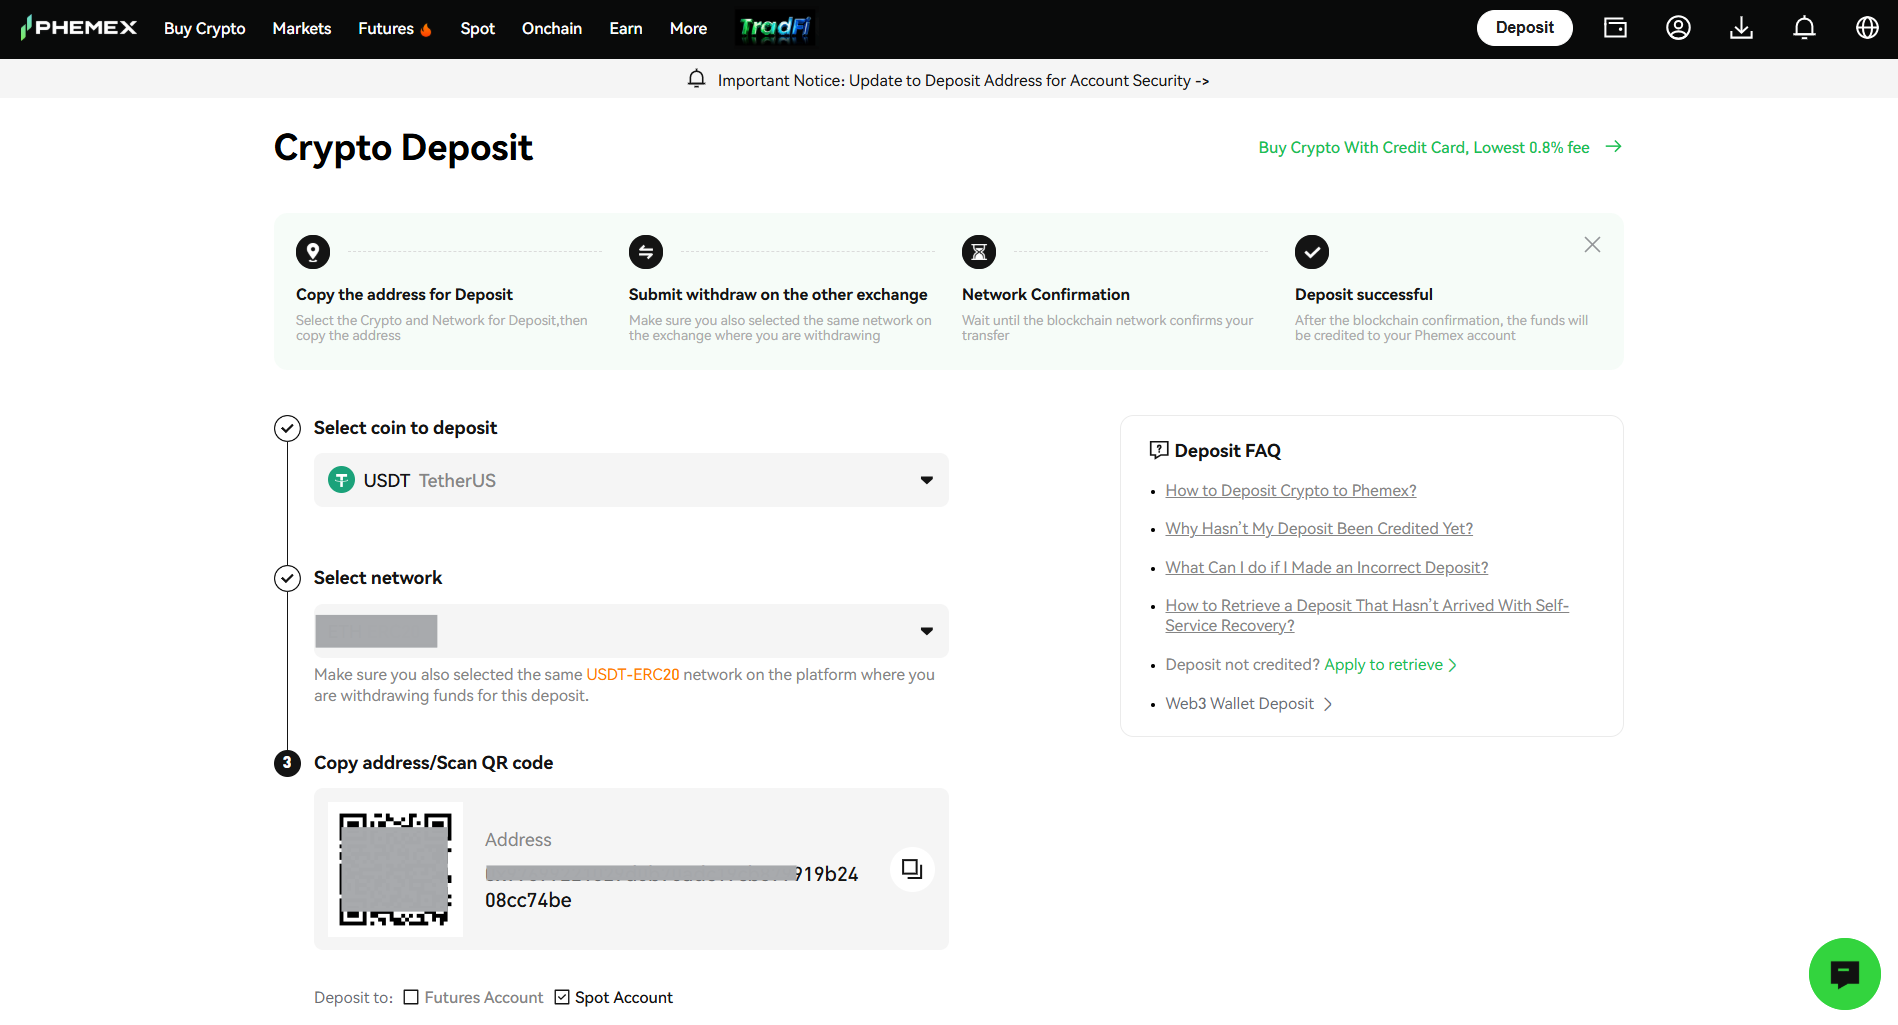Copy the deposit address with copy icon
The image size is (1898, 1025).
point(912,869)
